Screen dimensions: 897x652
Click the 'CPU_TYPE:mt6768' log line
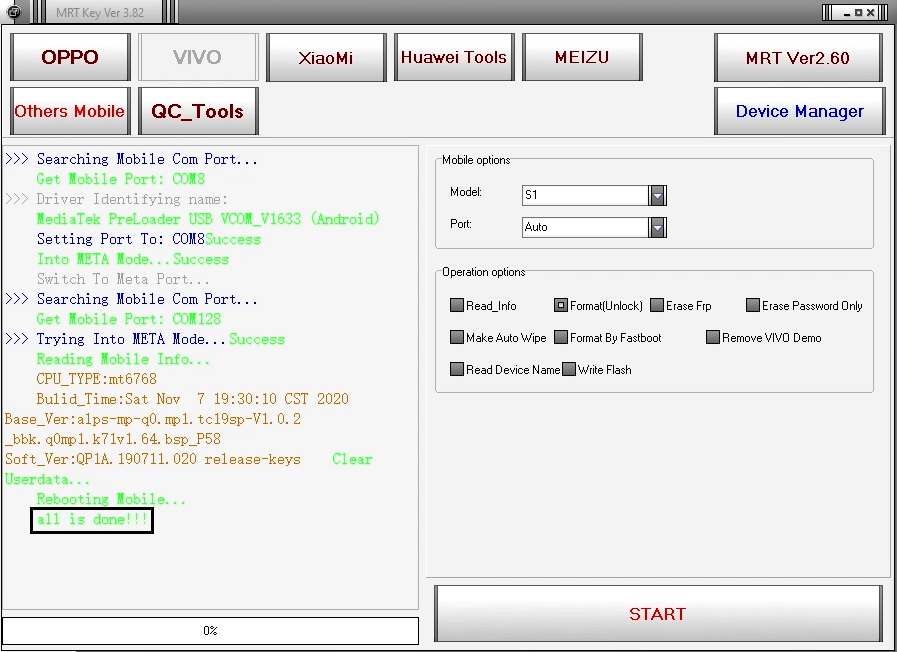[x=97, y=379]
